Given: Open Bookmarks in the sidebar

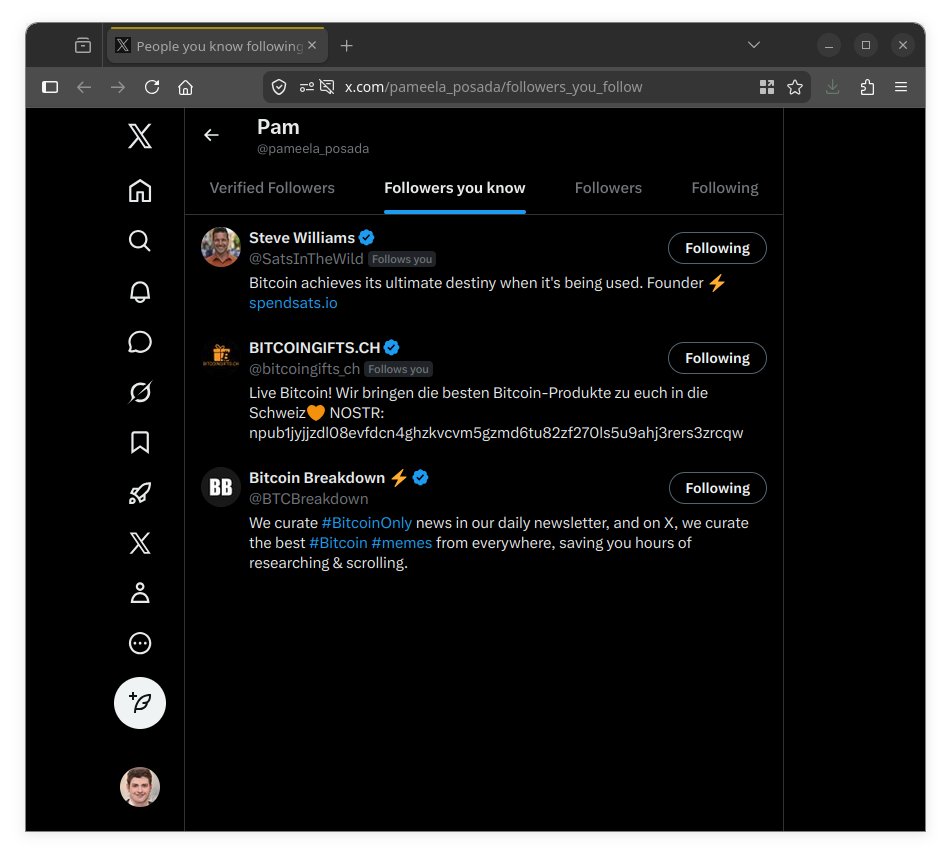Looking at the screenshot, I should (139, 442).
